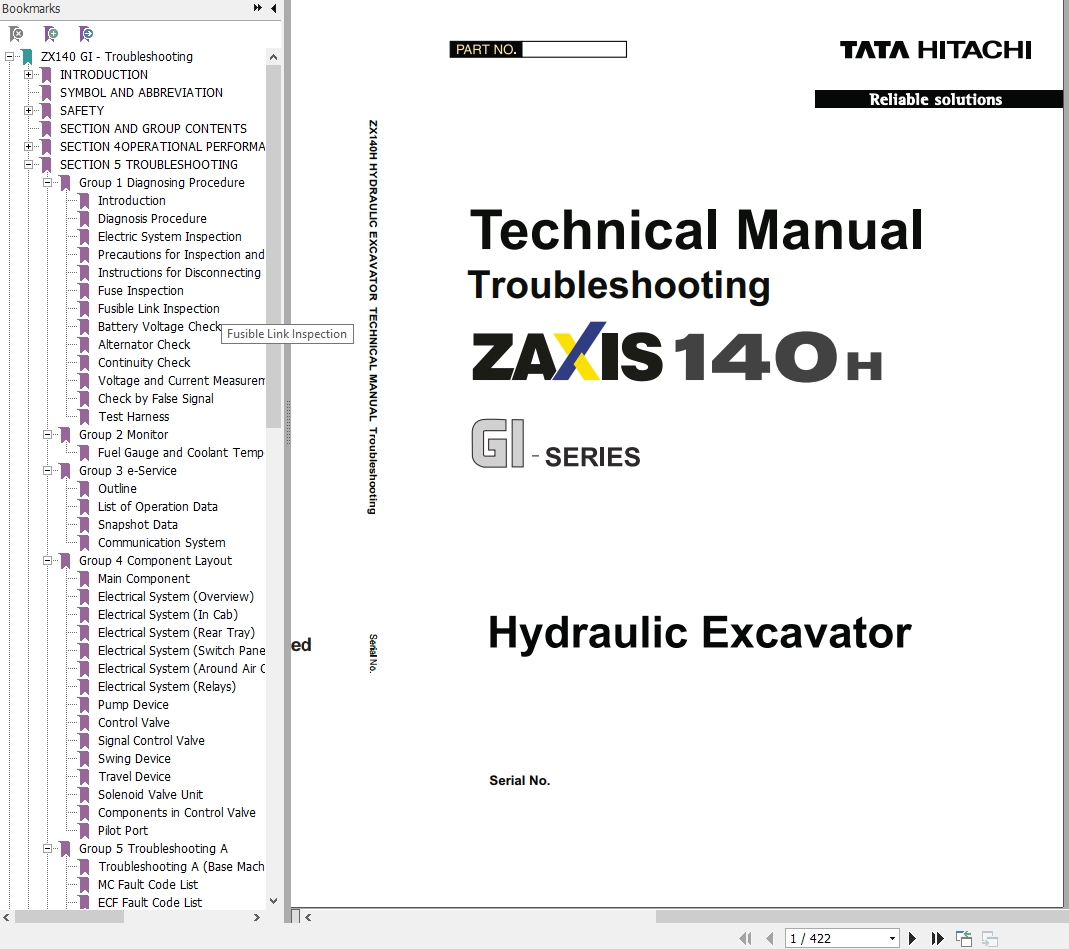Open the Diagnosis Procedure bookmark
Image resolution: width=1069 pixels, height=949 pixels.
pyautogui.click(x=152, y=219)
